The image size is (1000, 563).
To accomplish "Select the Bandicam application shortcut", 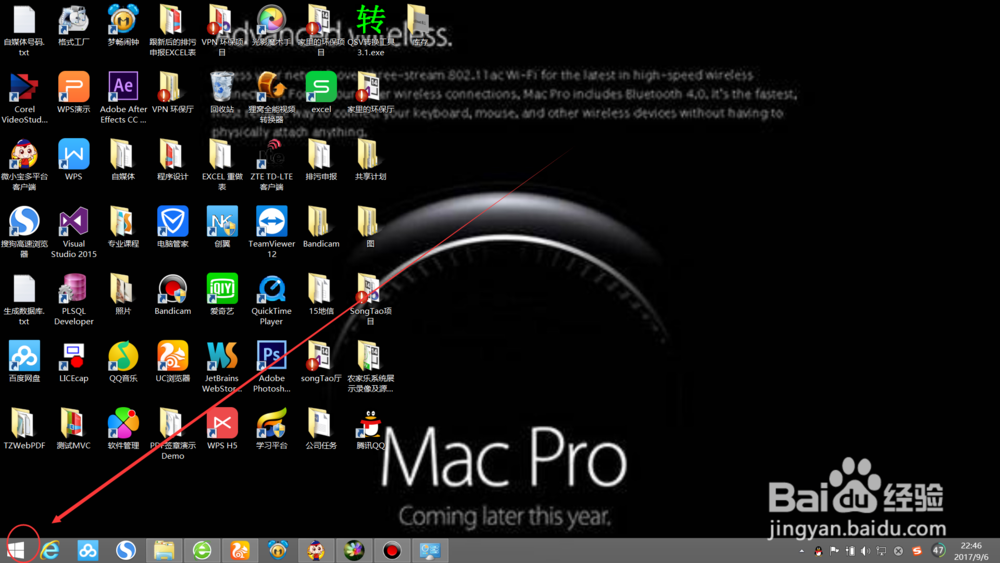I will coord(172,294).
